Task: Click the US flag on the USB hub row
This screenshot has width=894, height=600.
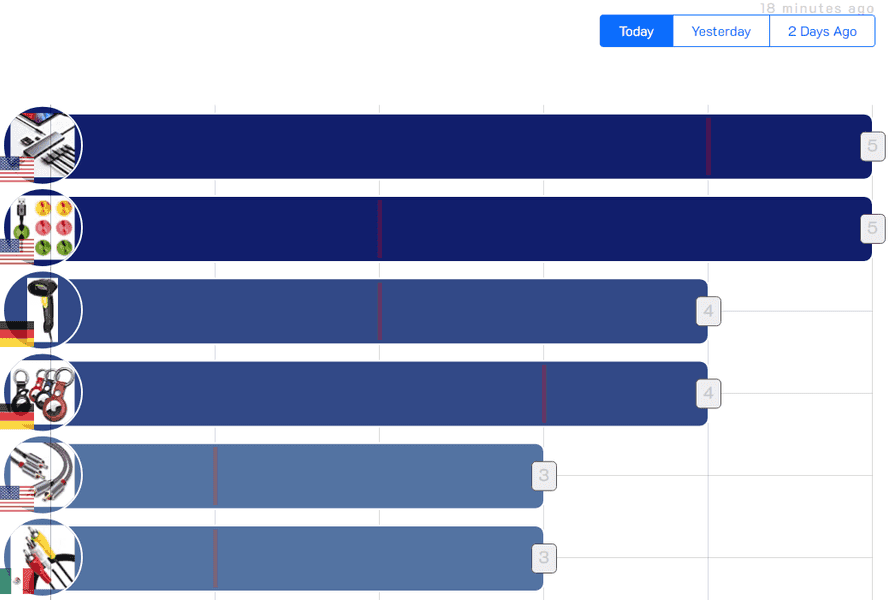Action: point(16,169)
